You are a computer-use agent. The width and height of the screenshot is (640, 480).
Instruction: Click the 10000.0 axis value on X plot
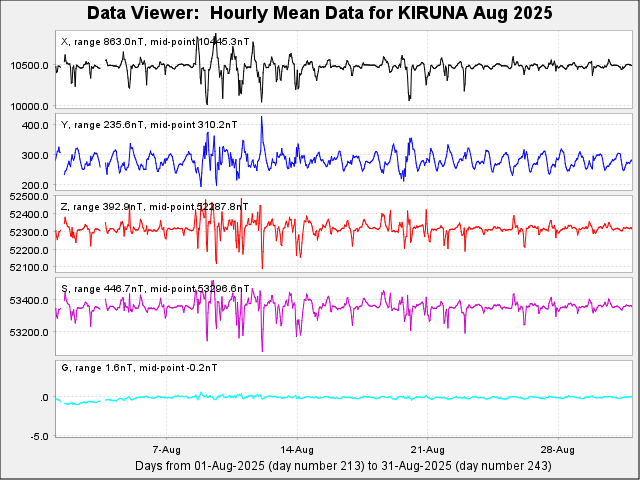click(x=30, y=107)
